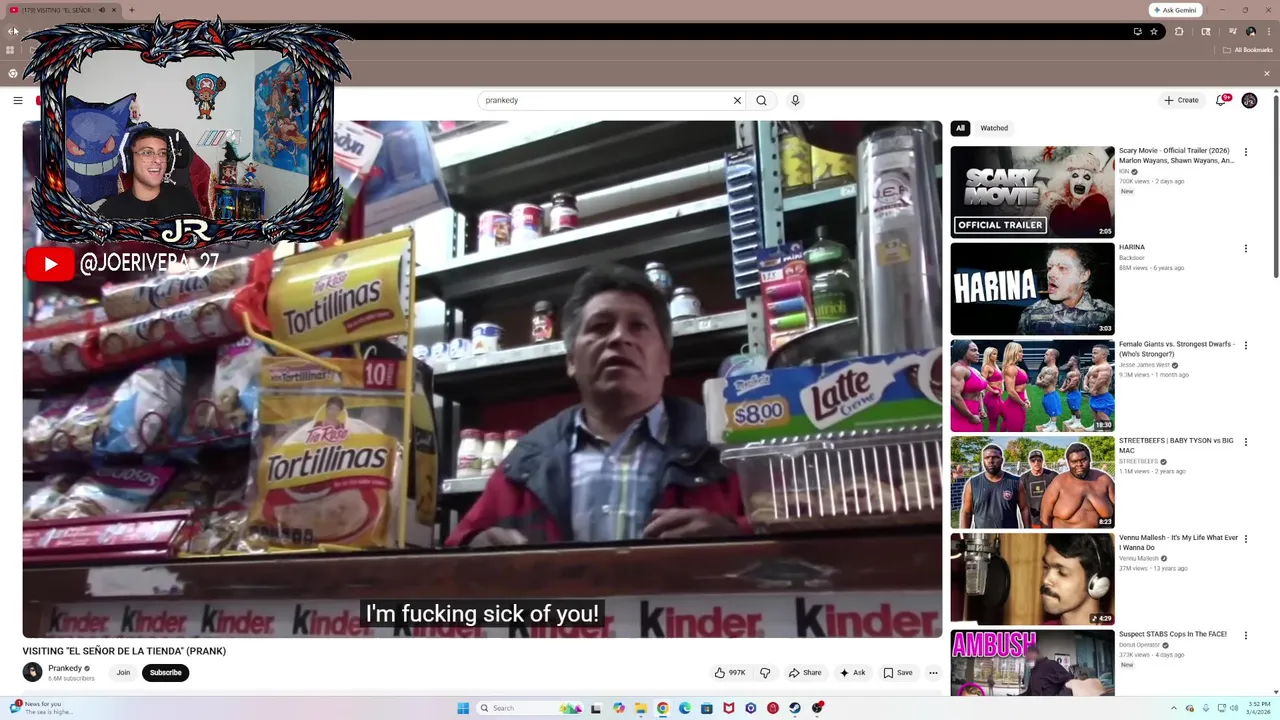This screenshot has width=1280, height=720.
Task: Open the YouTube account avatar menu
Action: [x=1249, y=100]
